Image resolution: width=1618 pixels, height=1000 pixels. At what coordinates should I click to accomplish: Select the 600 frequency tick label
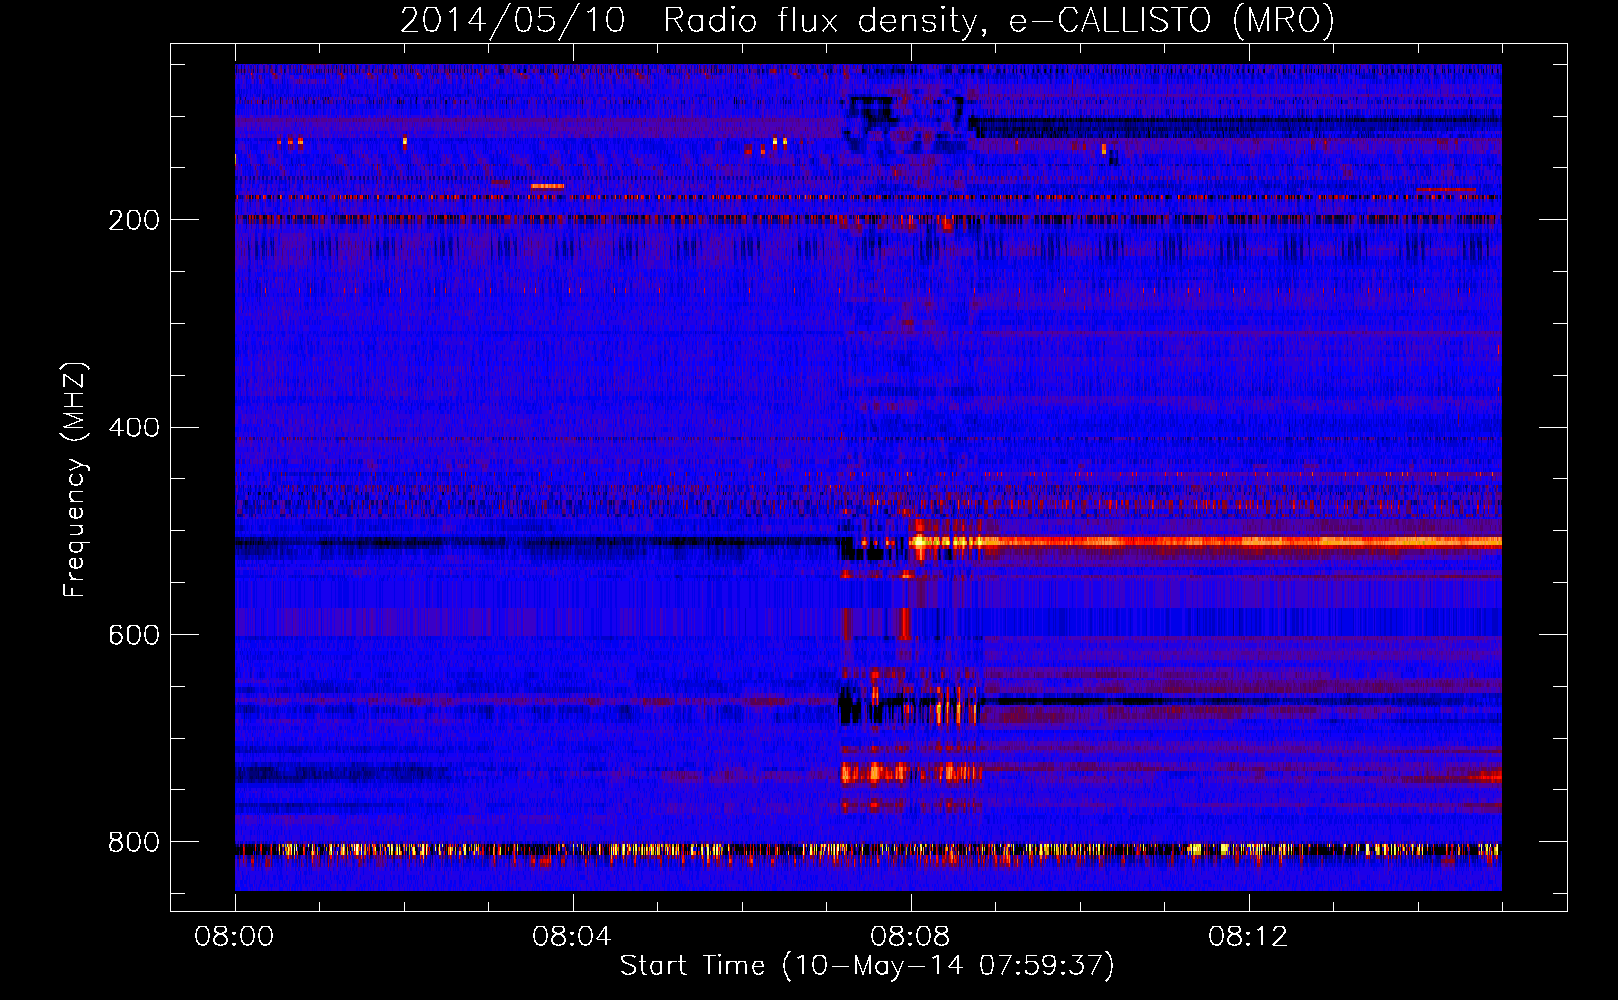click(134, 636)
